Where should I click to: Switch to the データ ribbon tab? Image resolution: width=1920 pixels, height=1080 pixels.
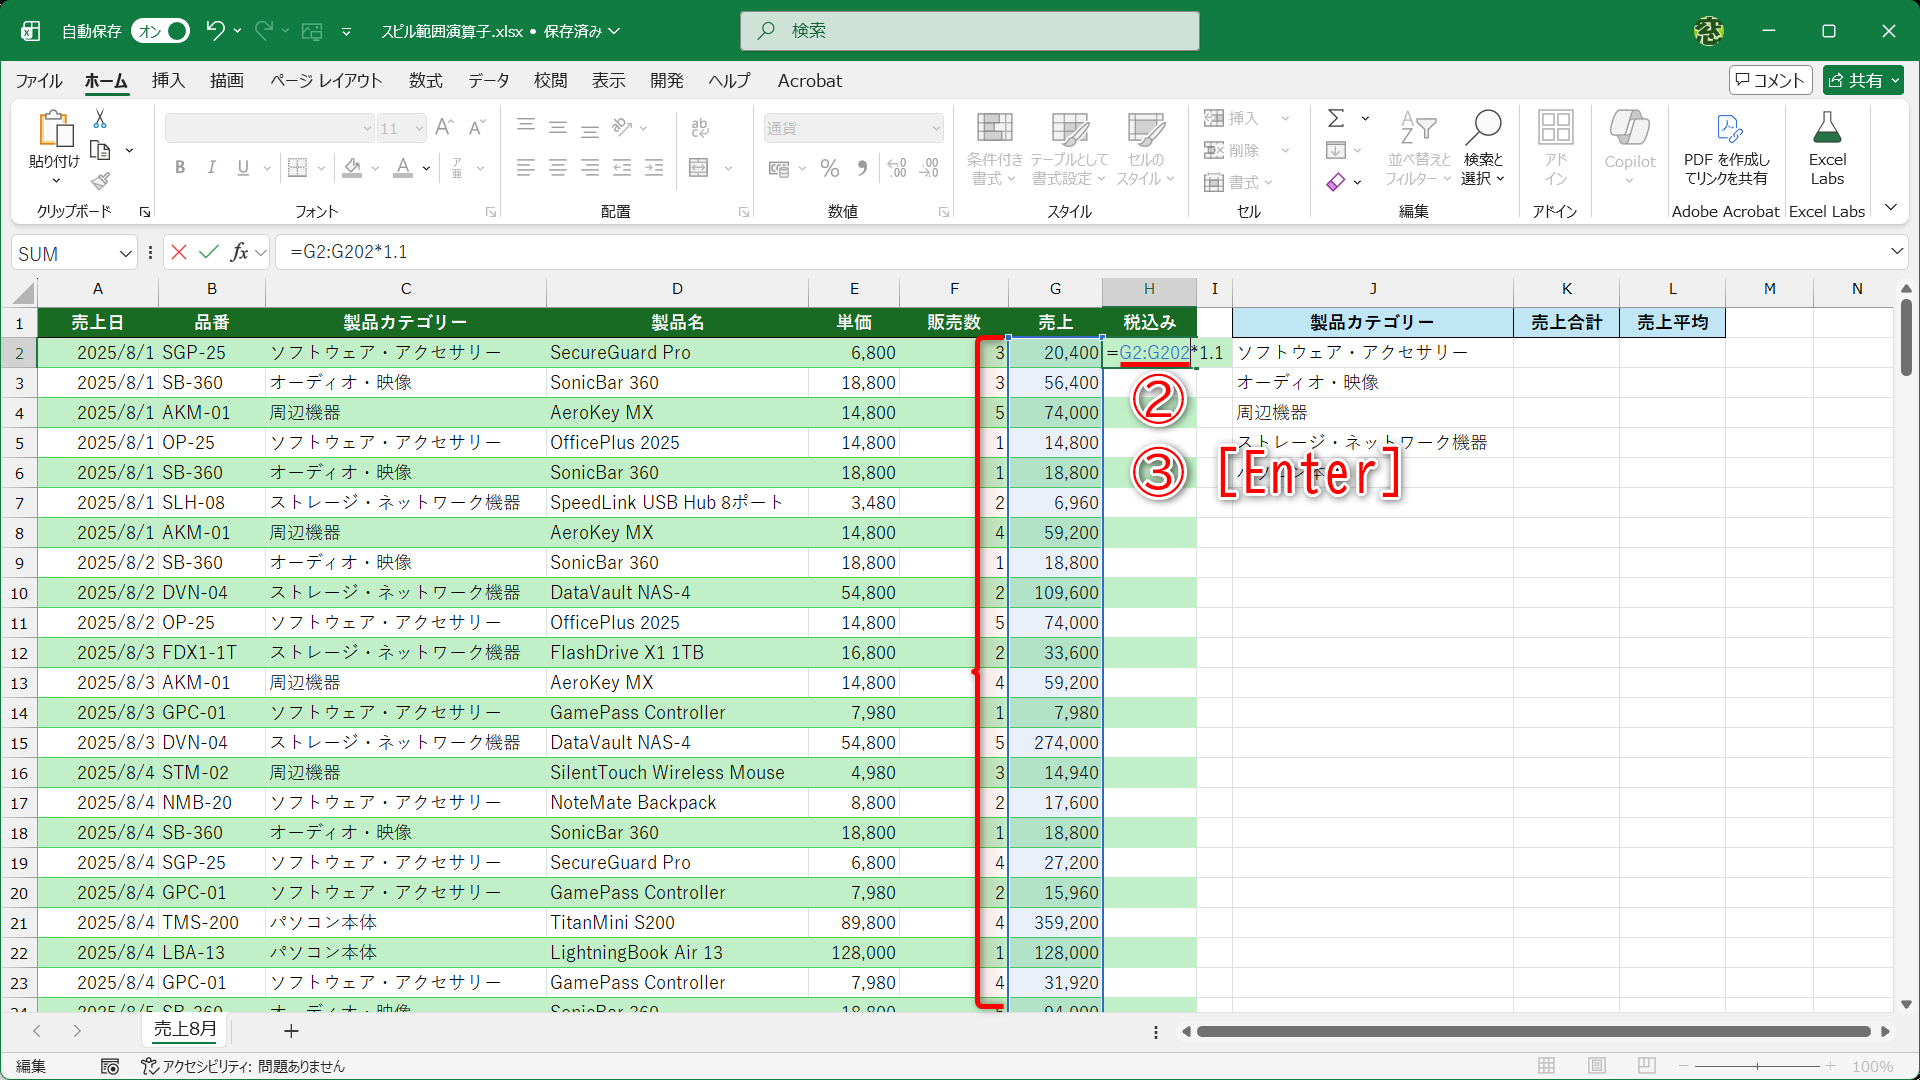[x=487, y=81]
